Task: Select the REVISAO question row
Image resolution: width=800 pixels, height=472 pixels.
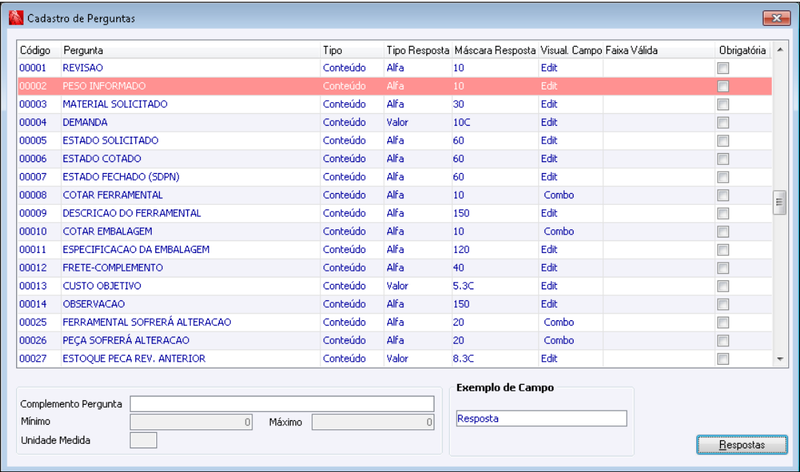Action: pyautogui.click(x=394, y=68)
